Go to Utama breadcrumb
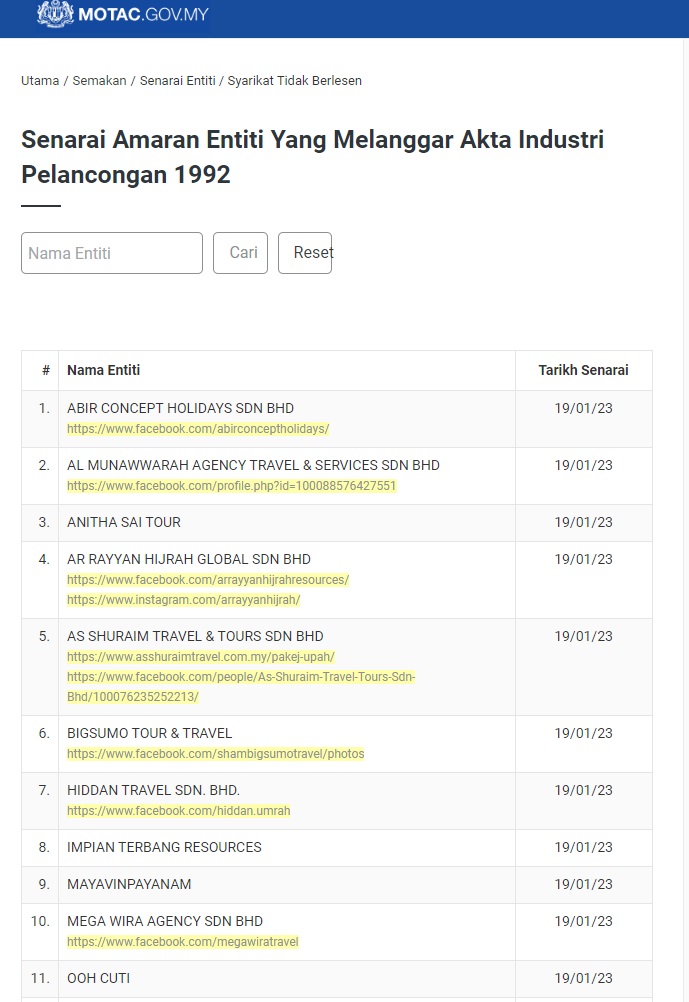 pyautogui.click(x=40, y=80)
